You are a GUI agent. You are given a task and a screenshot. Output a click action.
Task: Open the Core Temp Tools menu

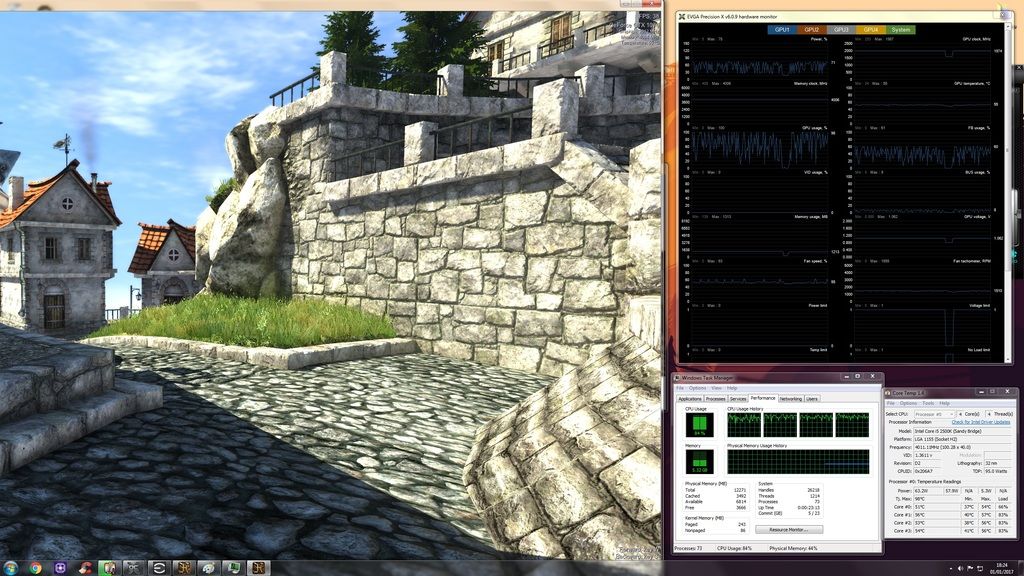tap(928, 403)
